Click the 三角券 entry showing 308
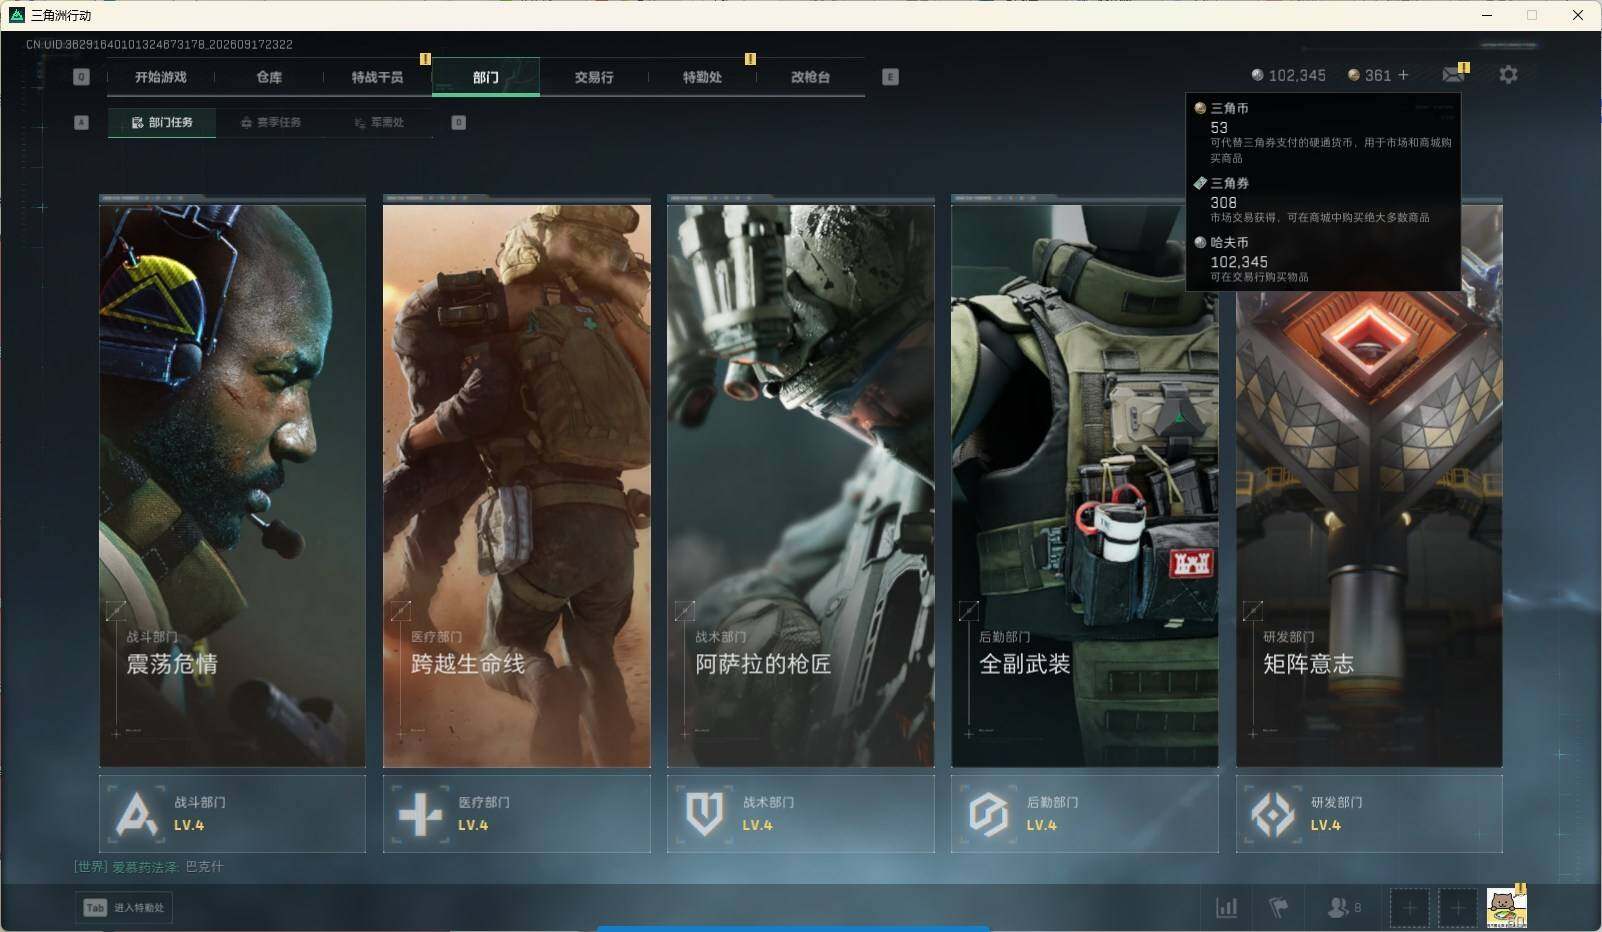Viewport: 1602px width, 932px height. pyautogui.click(x=1323, y=200)
